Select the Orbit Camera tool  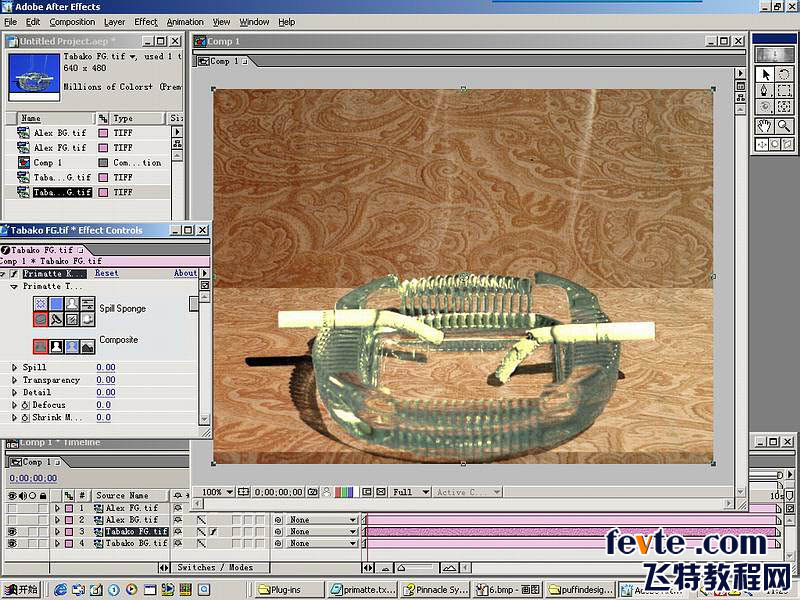765,107
